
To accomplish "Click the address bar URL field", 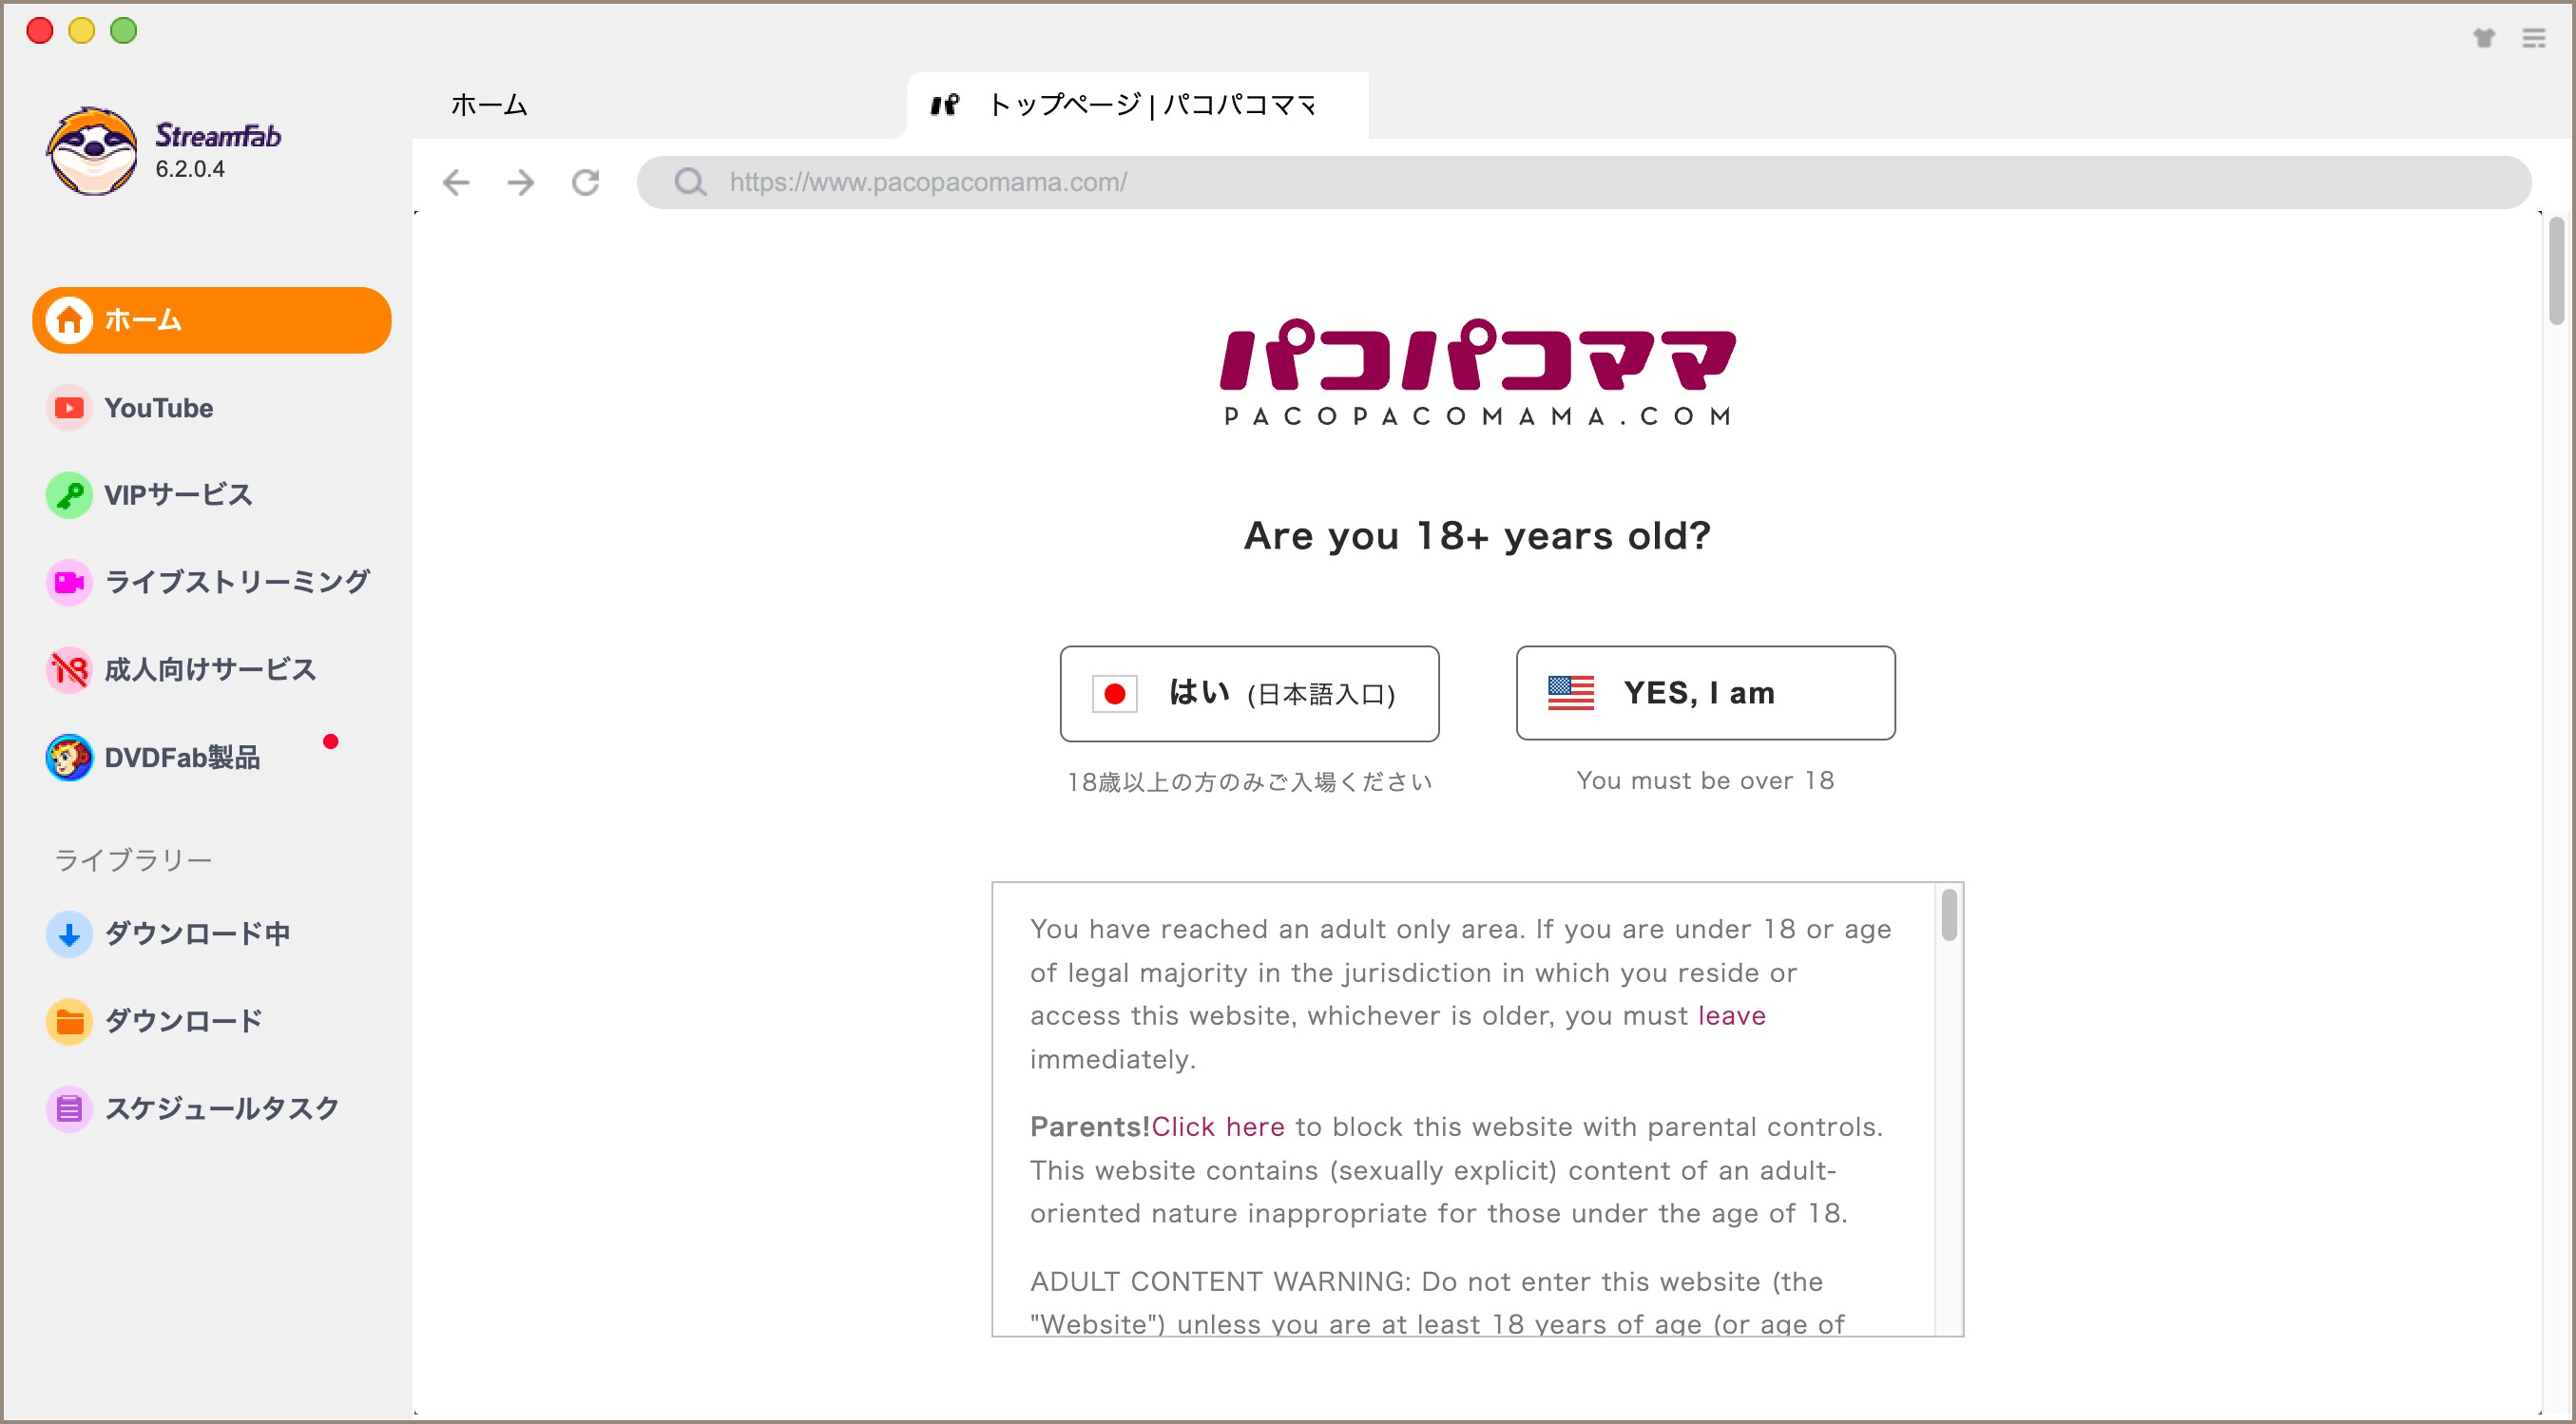I will [1584, 182].
